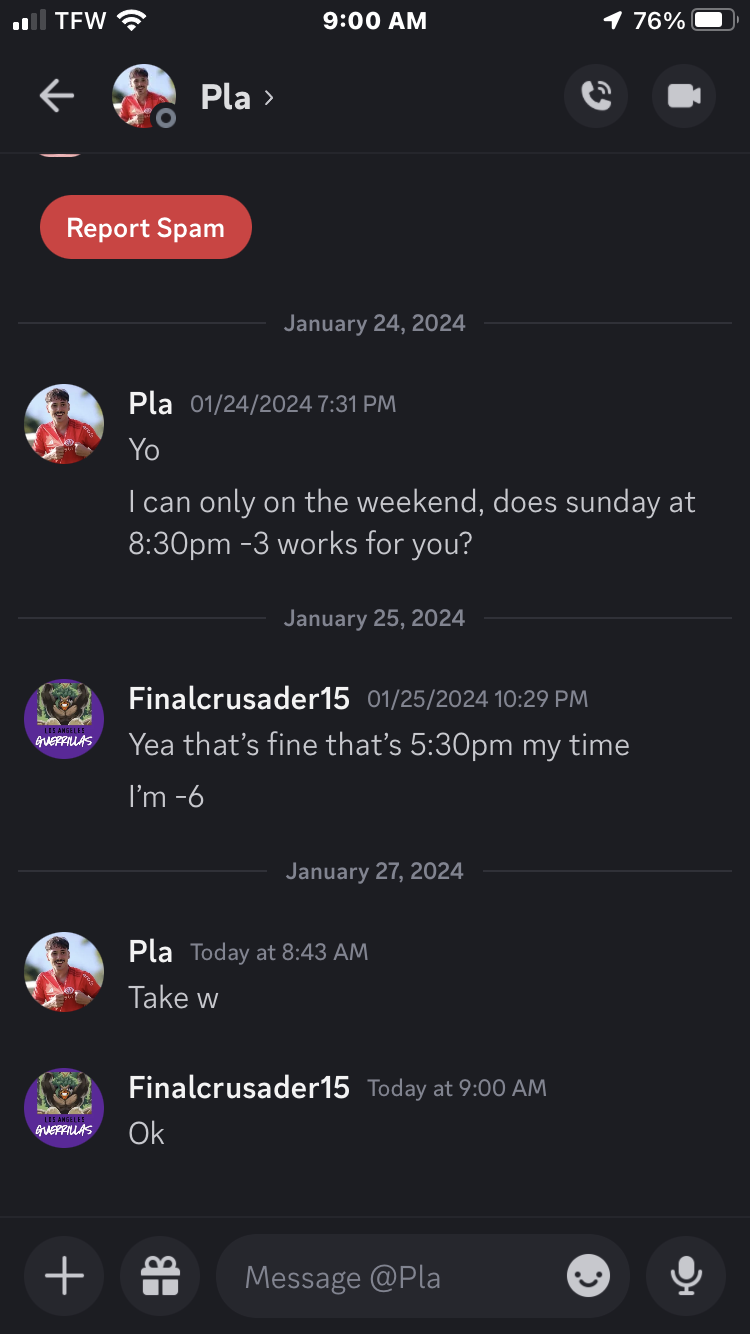
Task: Tap Pla's avatar in the header
Action: 144,97
